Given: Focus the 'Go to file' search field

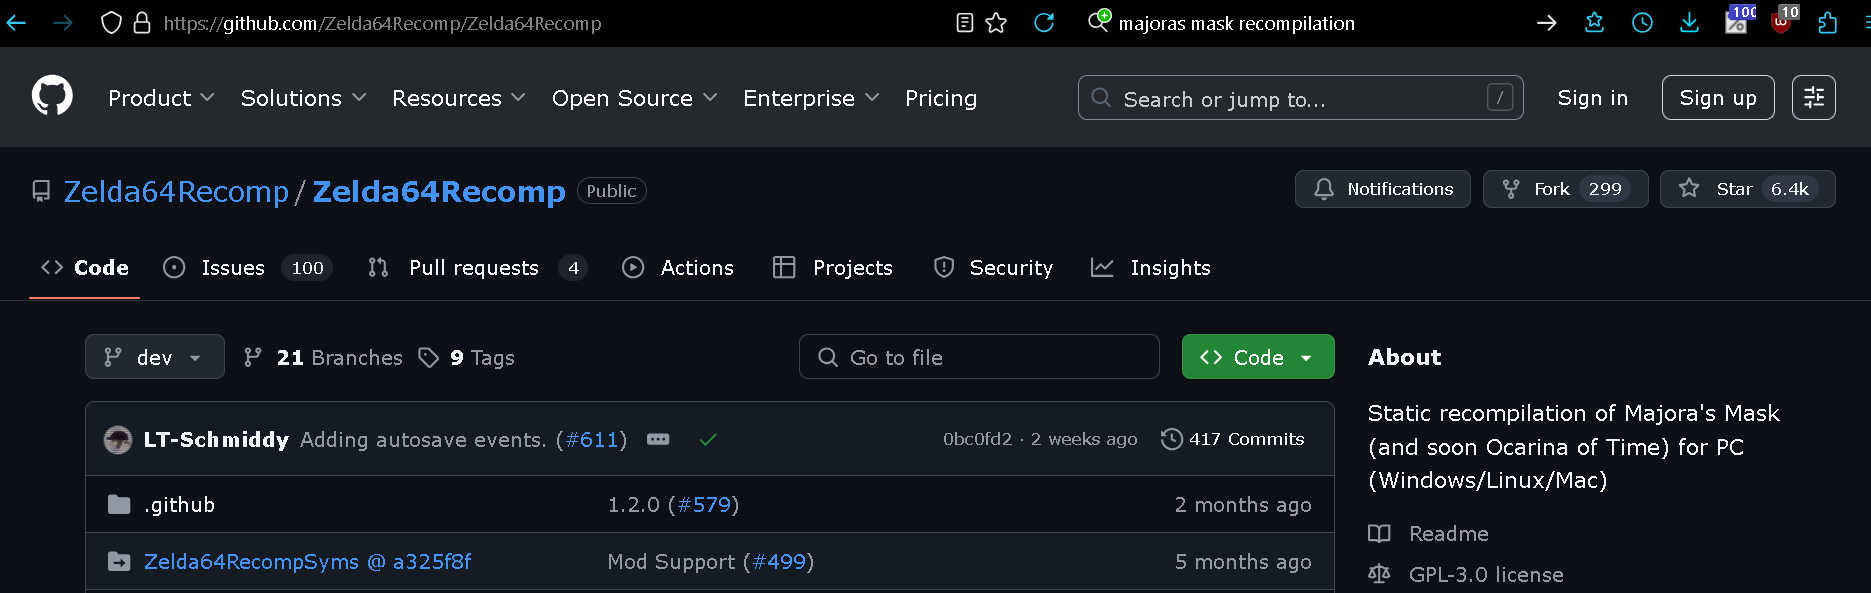Looking at the screenshot, I should (x=979, y=357).
